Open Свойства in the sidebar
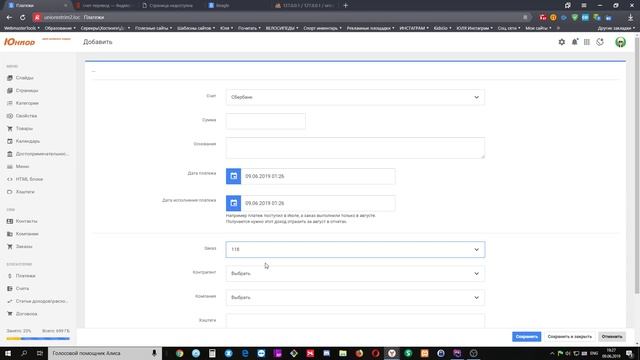640x360 pixels. (x=26, y=116)
